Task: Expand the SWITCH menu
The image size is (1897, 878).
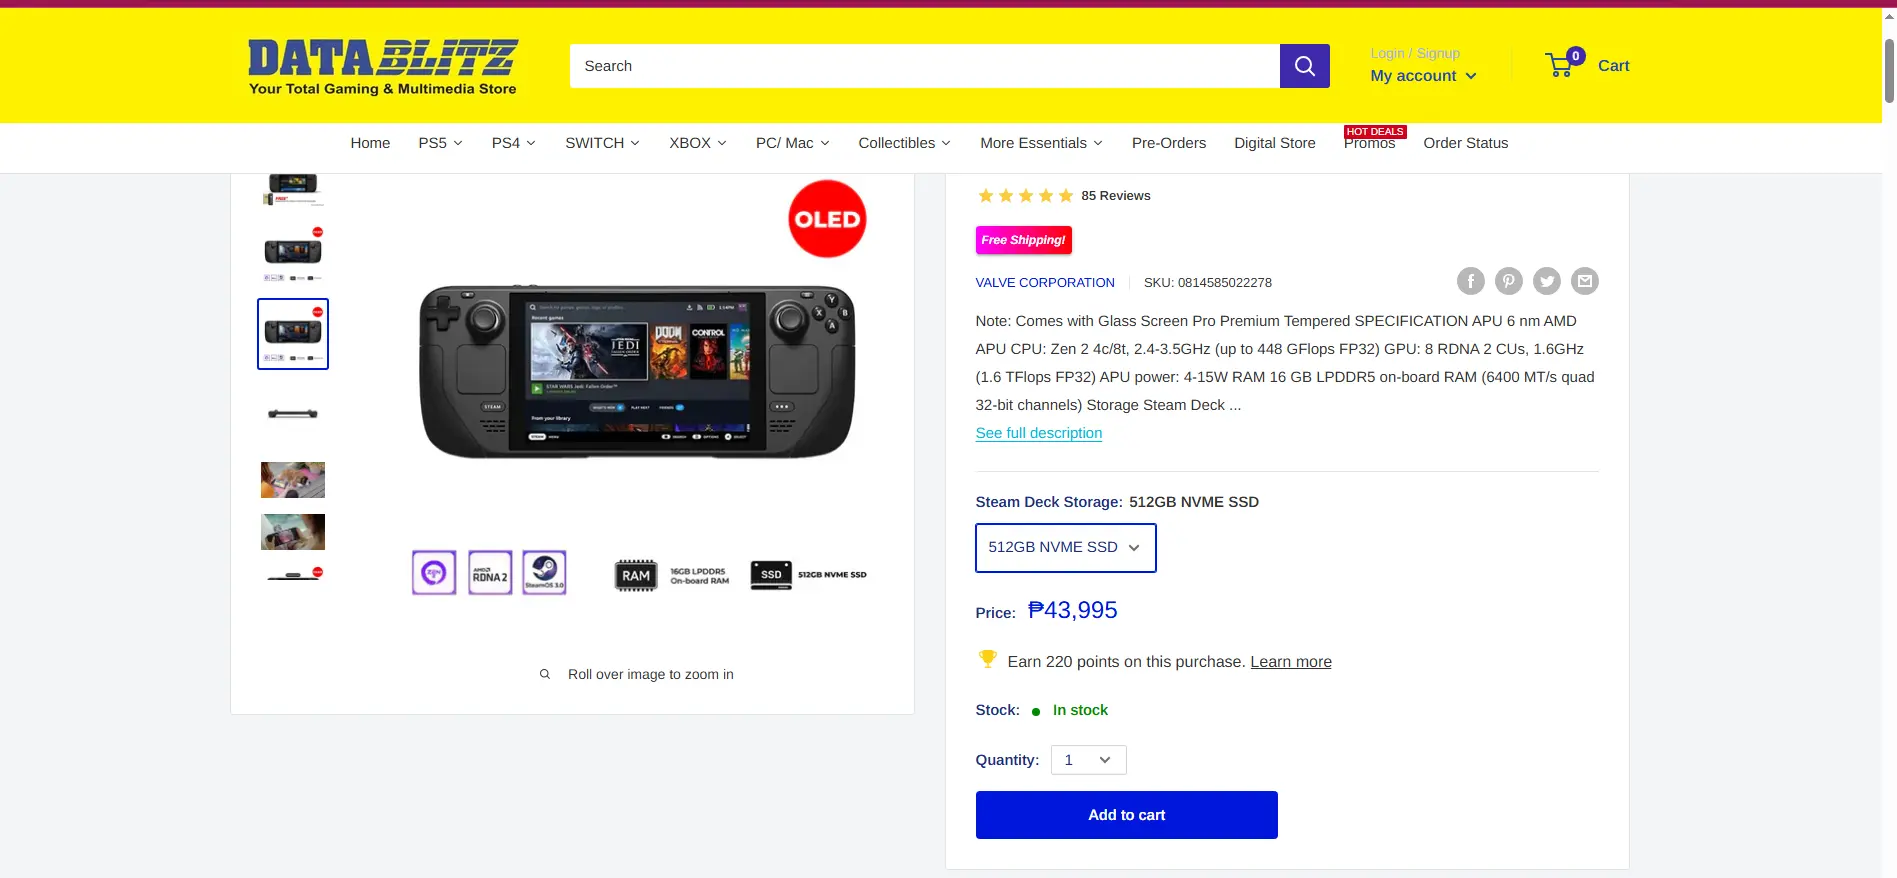Action: tap(602, 143)
